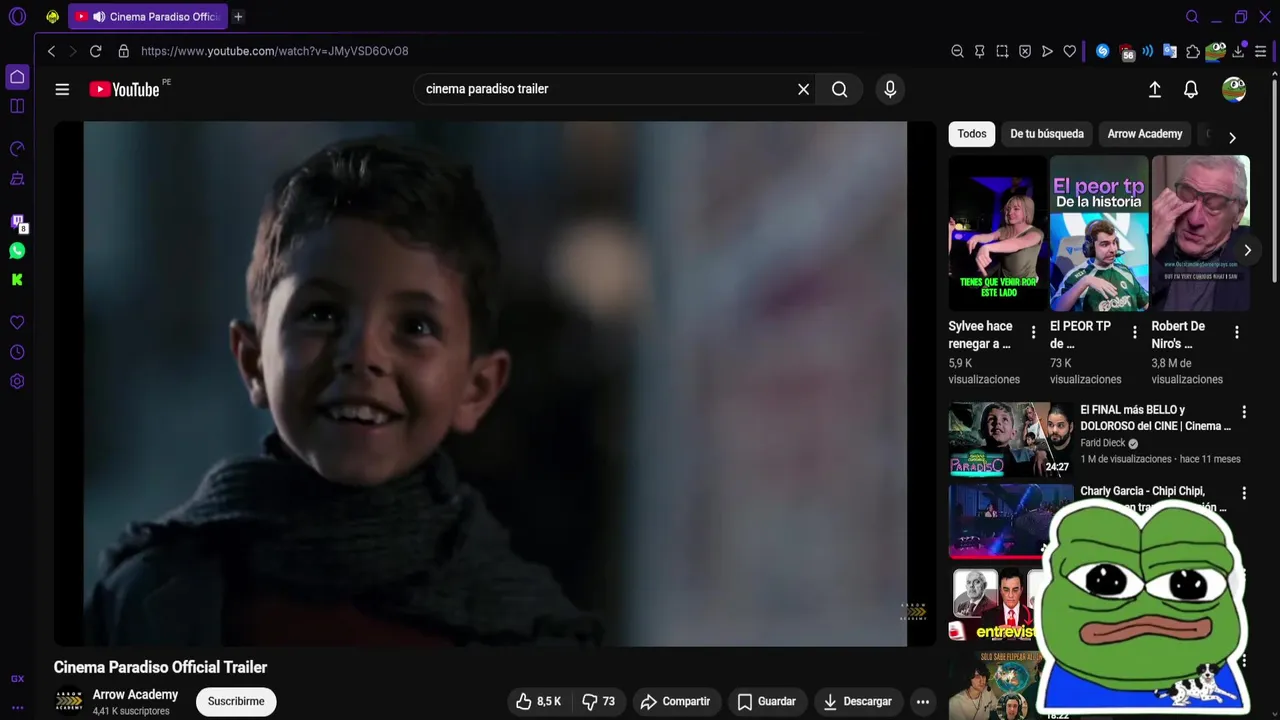Open sidebar bookmarks heart icon
The image size is (1280, 720).
click(x=17, y=323)
